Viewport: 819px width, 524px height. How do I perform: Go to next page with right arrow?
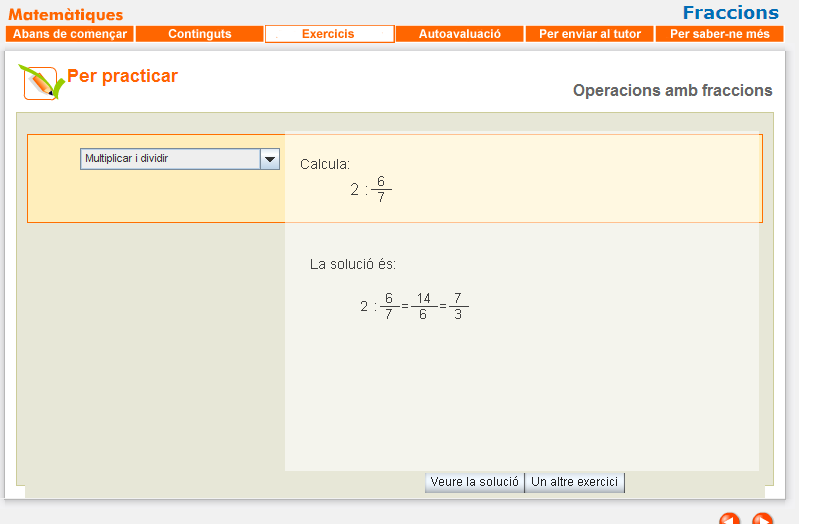click(x=762, y=520)
